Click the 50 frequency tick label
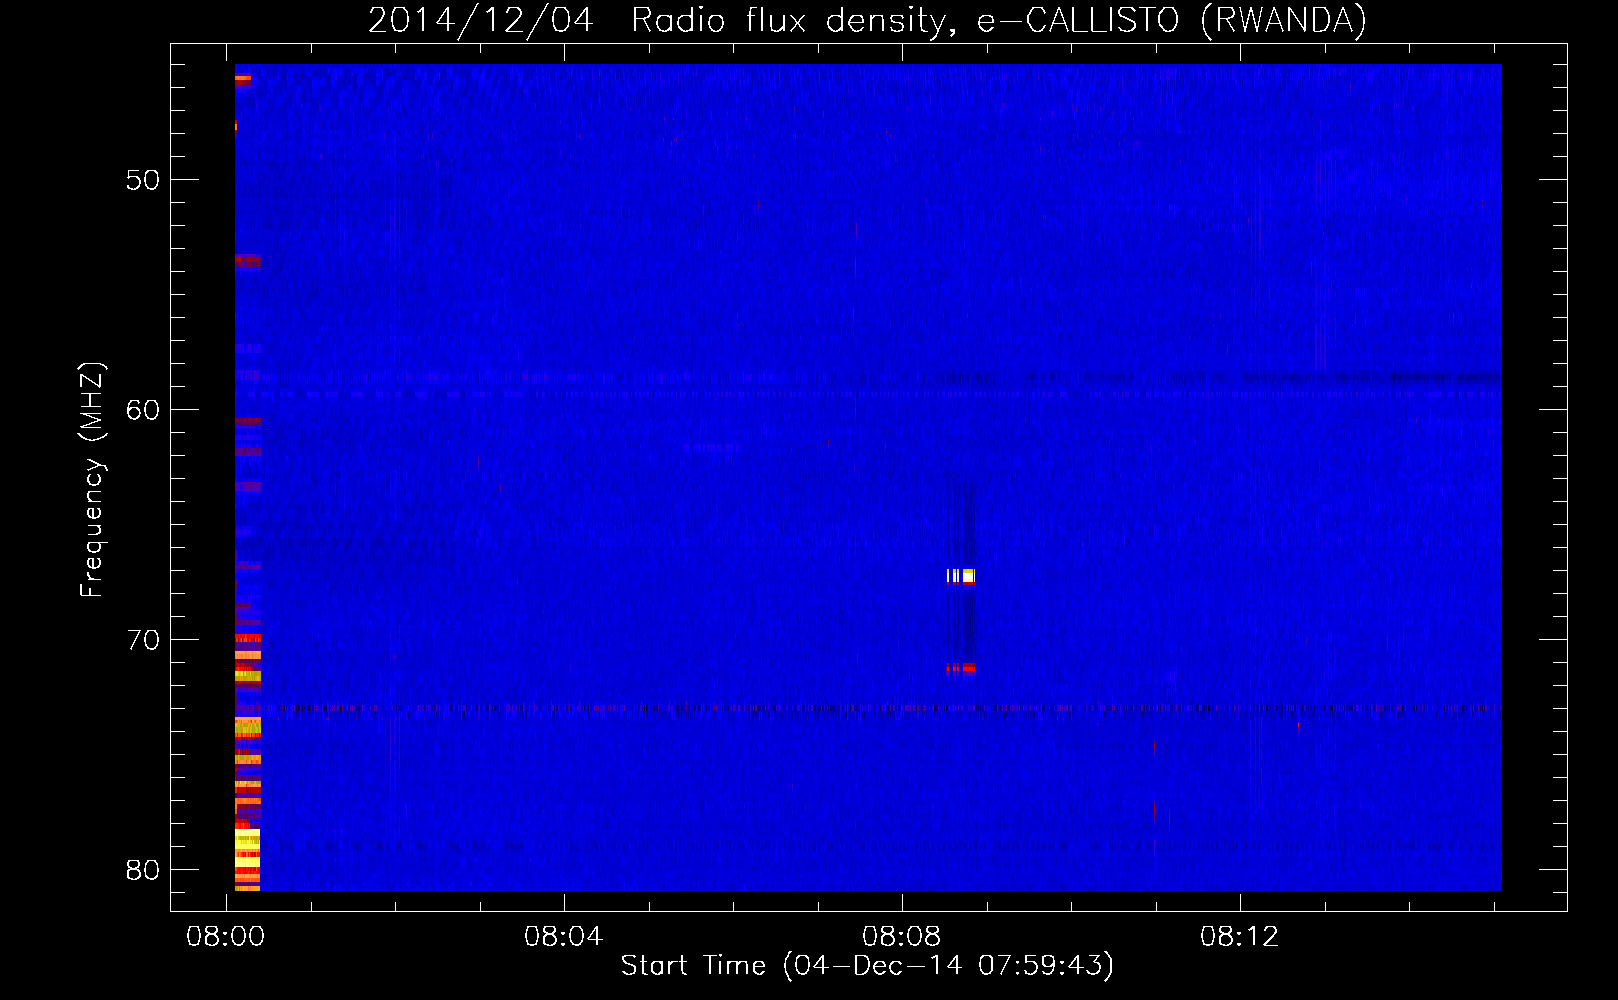 (x=143, y=180)
